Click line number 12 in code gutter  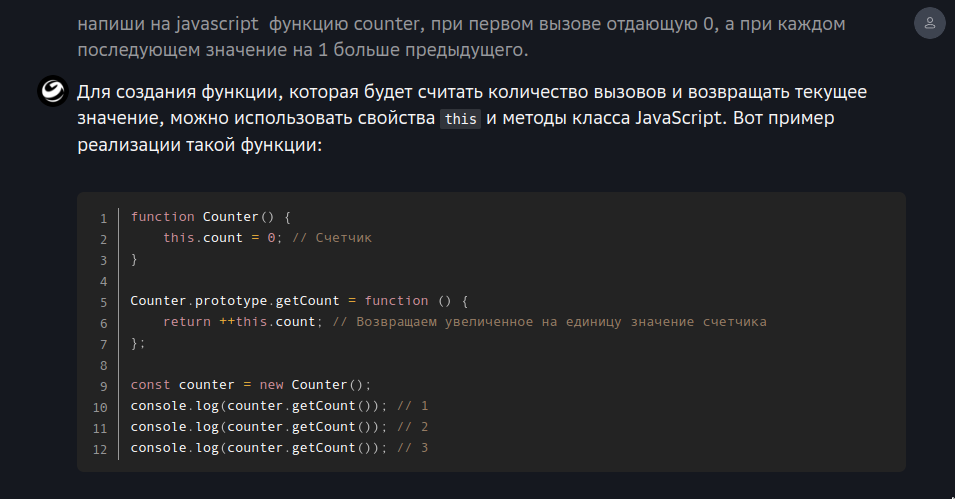click(x=100, y=450)
